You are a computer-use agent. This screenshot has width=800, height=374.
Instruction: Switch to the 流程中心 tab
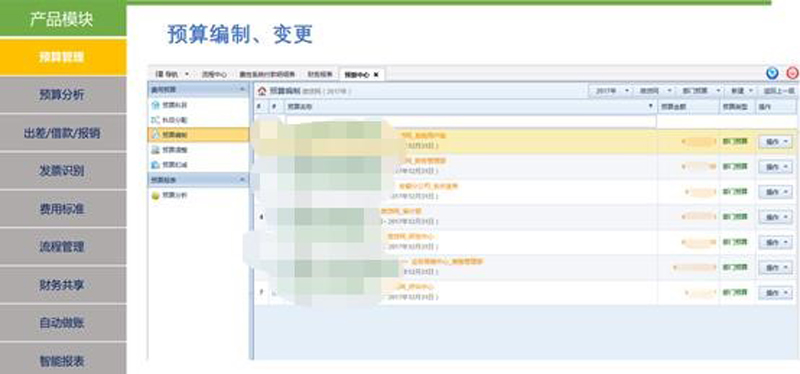(x=214, y=74)
